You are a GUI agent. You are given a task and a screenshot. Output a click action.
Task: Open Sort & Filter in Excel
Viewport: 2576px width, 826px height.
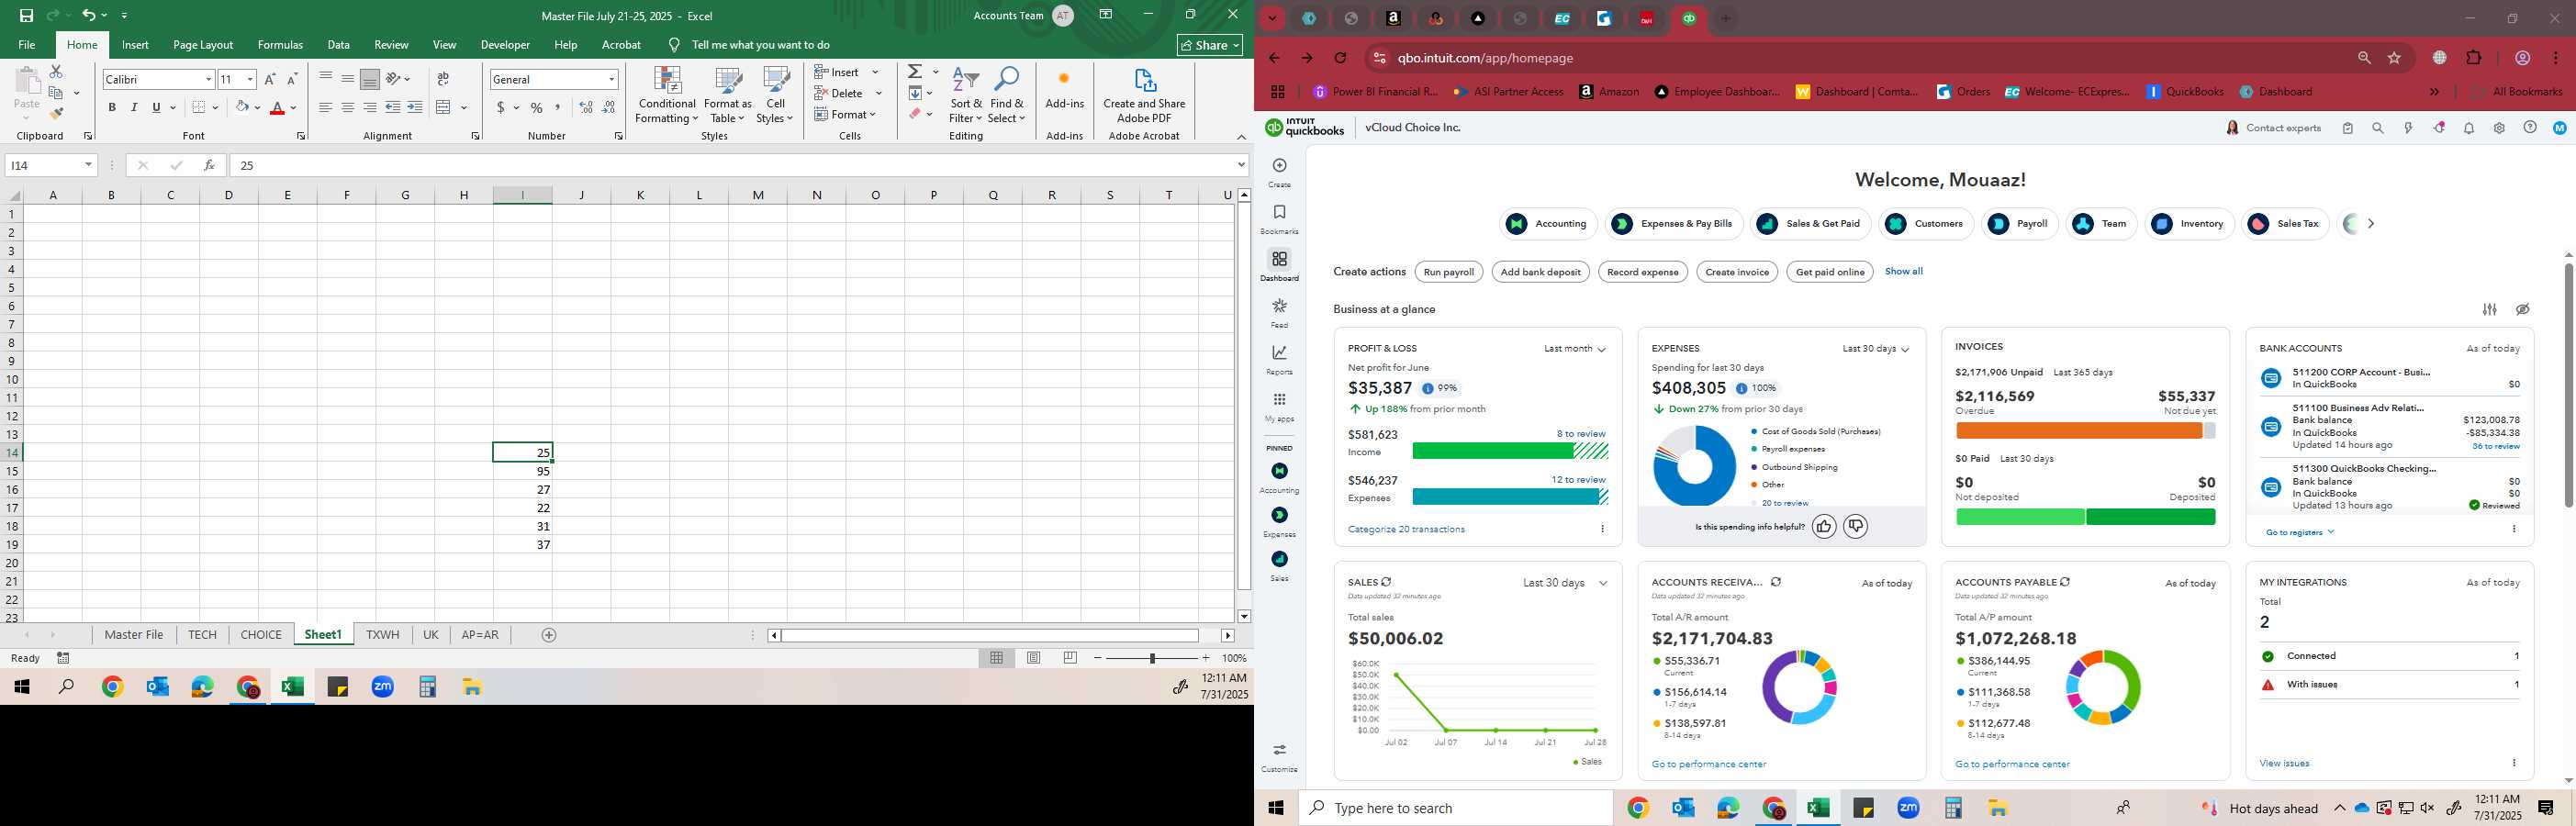click(966, 96)
